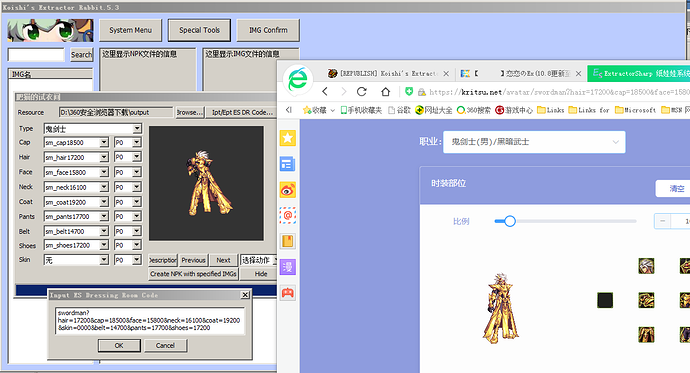The width and height of the screenshot is (690, 373).
Task: Open the 选择动作 action dropdown
Action: pyautogui.click(x=258, y=260)
